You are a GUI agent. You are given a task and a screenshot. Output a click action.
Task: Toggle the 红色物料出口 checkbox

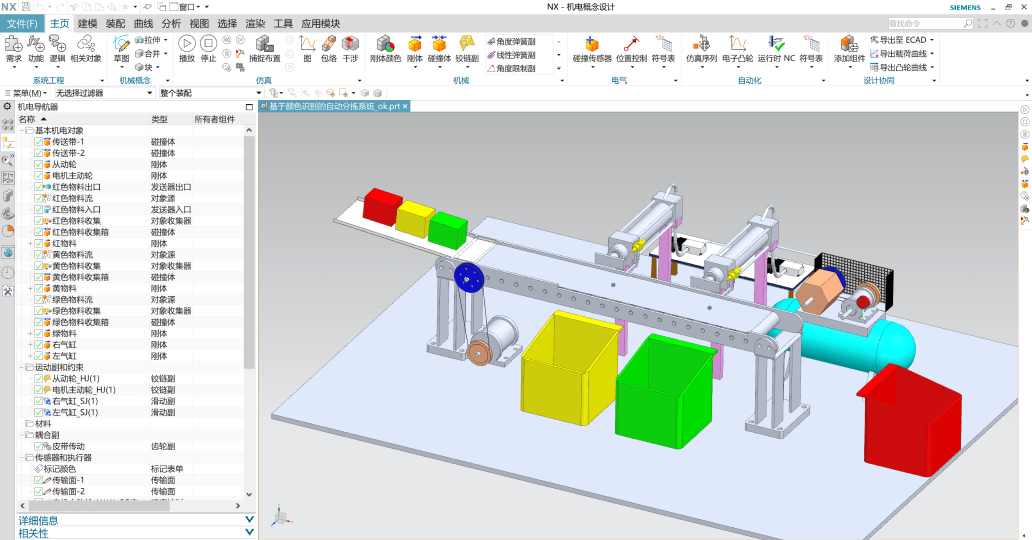pos(39,187)
